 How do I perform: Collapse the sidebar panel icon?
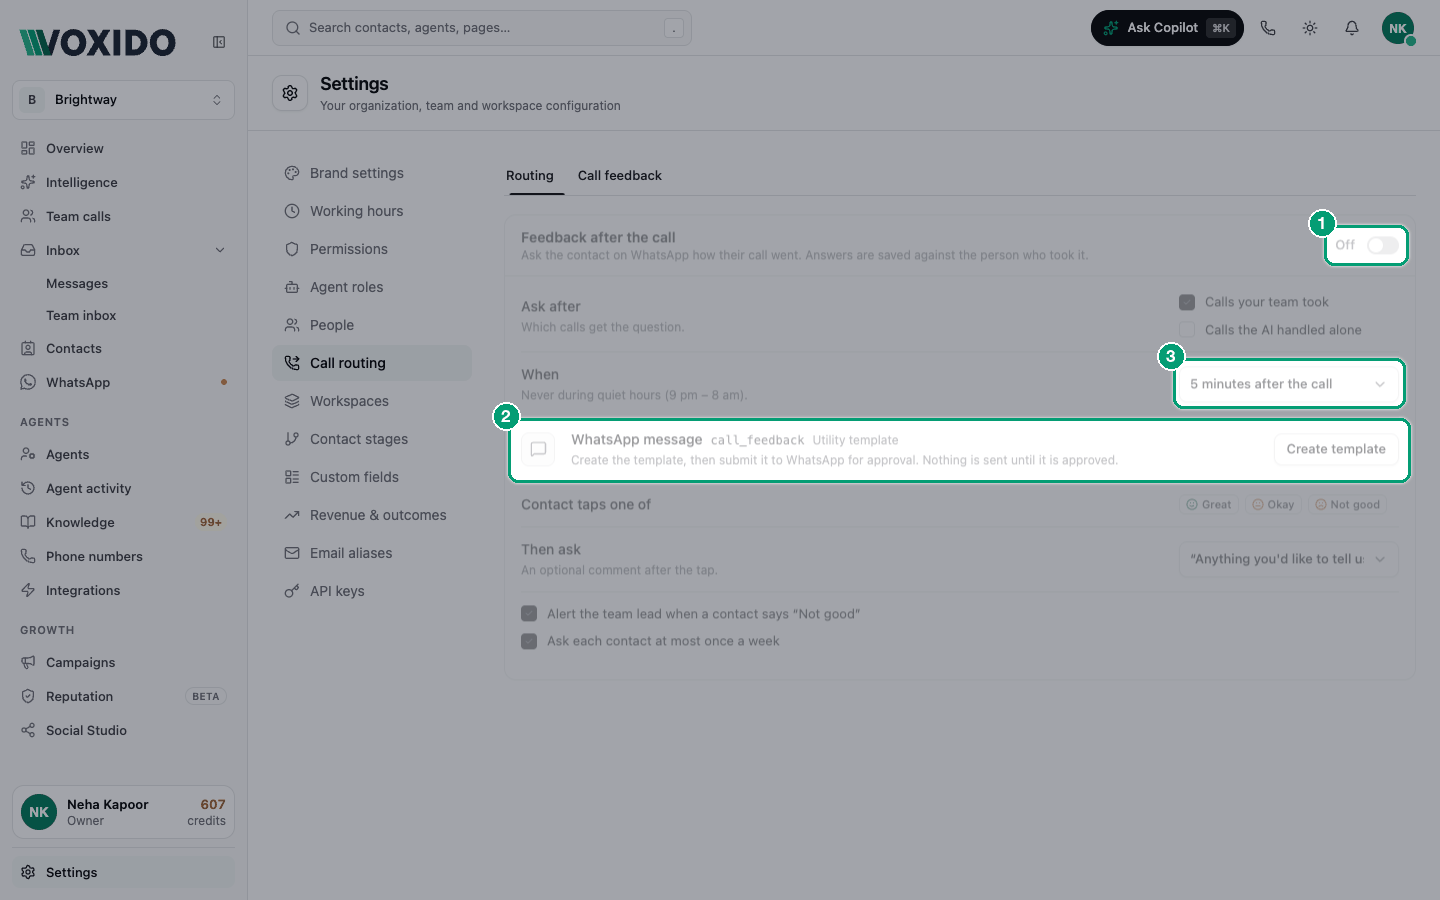click(x=219, y=42)
